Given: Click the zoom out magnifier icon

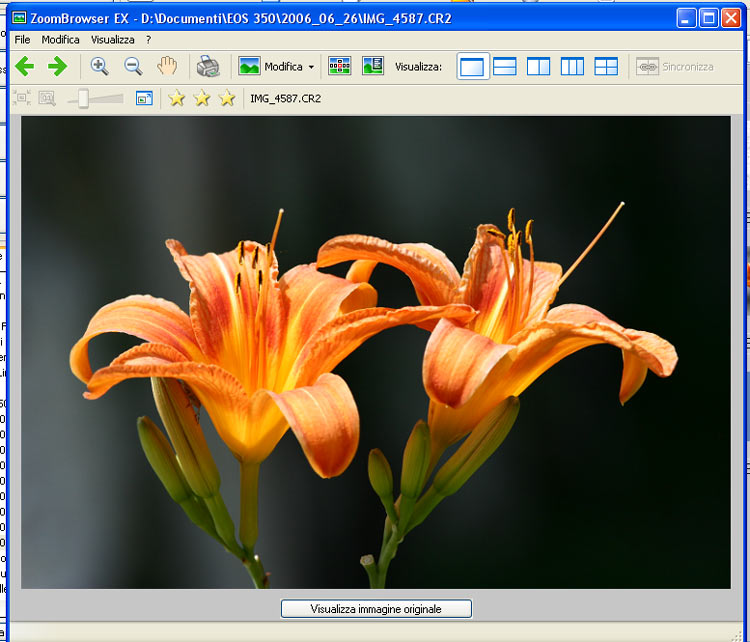Looking at the screenshot, I should (x=133, y=67).
